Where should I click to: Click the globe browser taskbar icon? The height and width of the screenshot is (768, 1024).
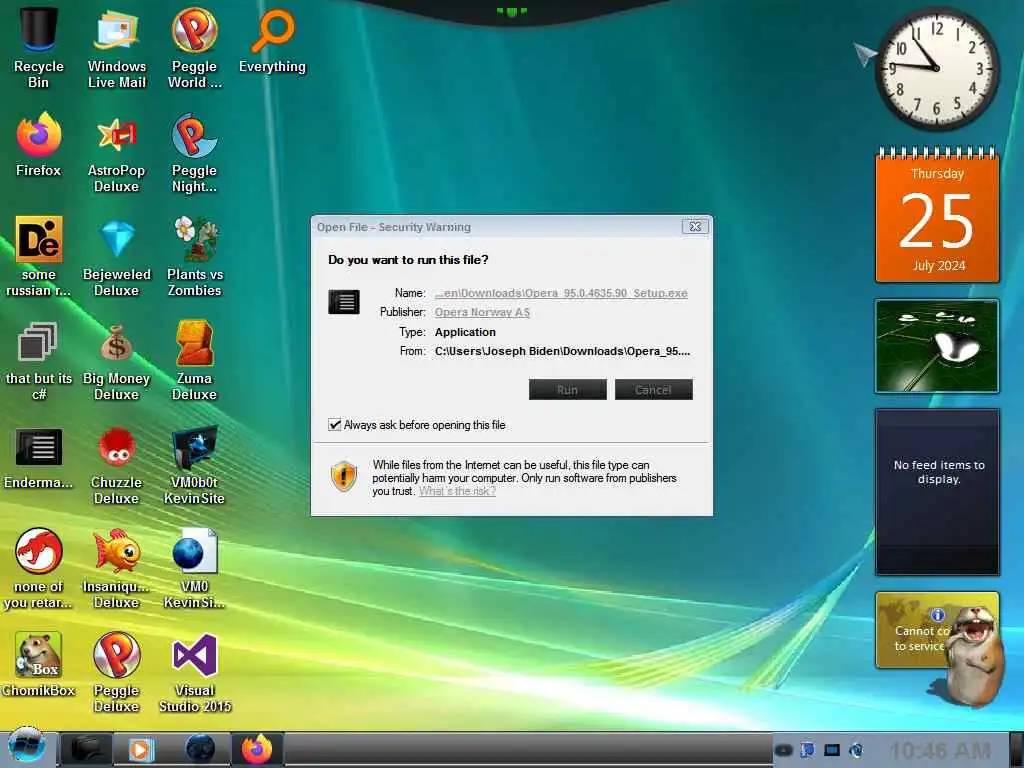click(200, 748)
